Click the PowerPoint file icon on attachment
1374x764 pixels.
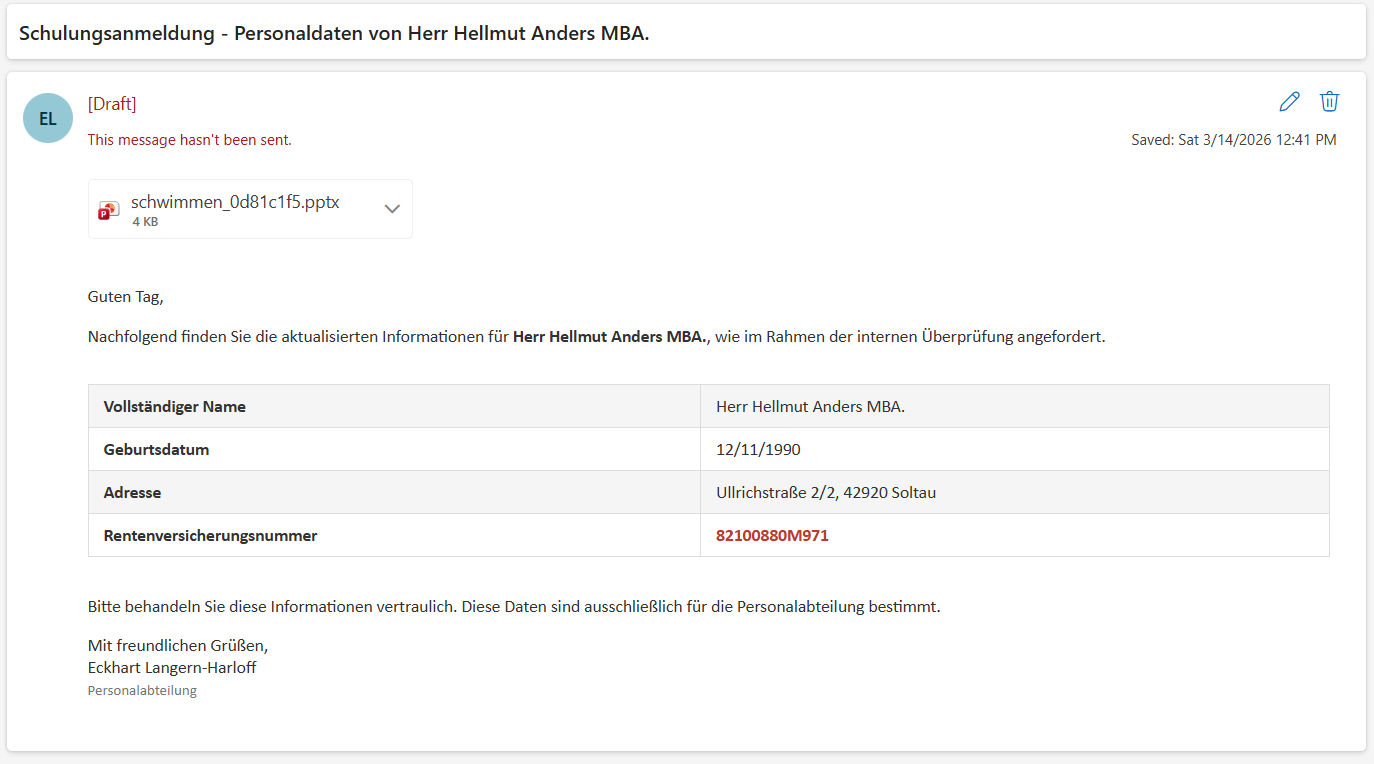click(x=109, y=210)
